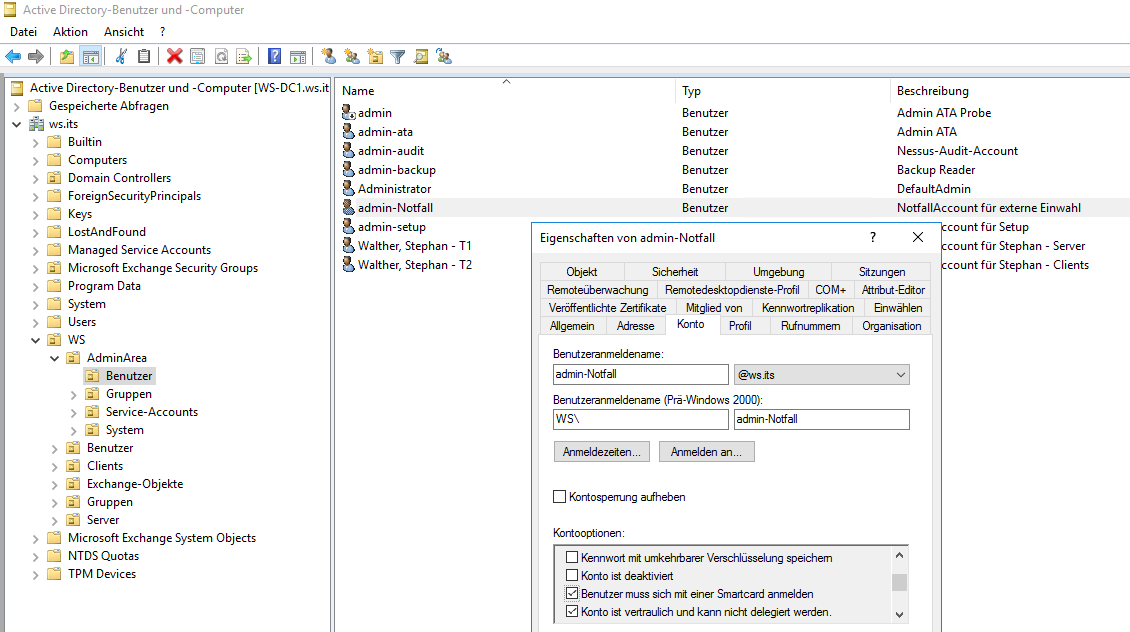Click the add to group icon
Viewport: 1130px width, 632px height.
click(x=444, y=56)
